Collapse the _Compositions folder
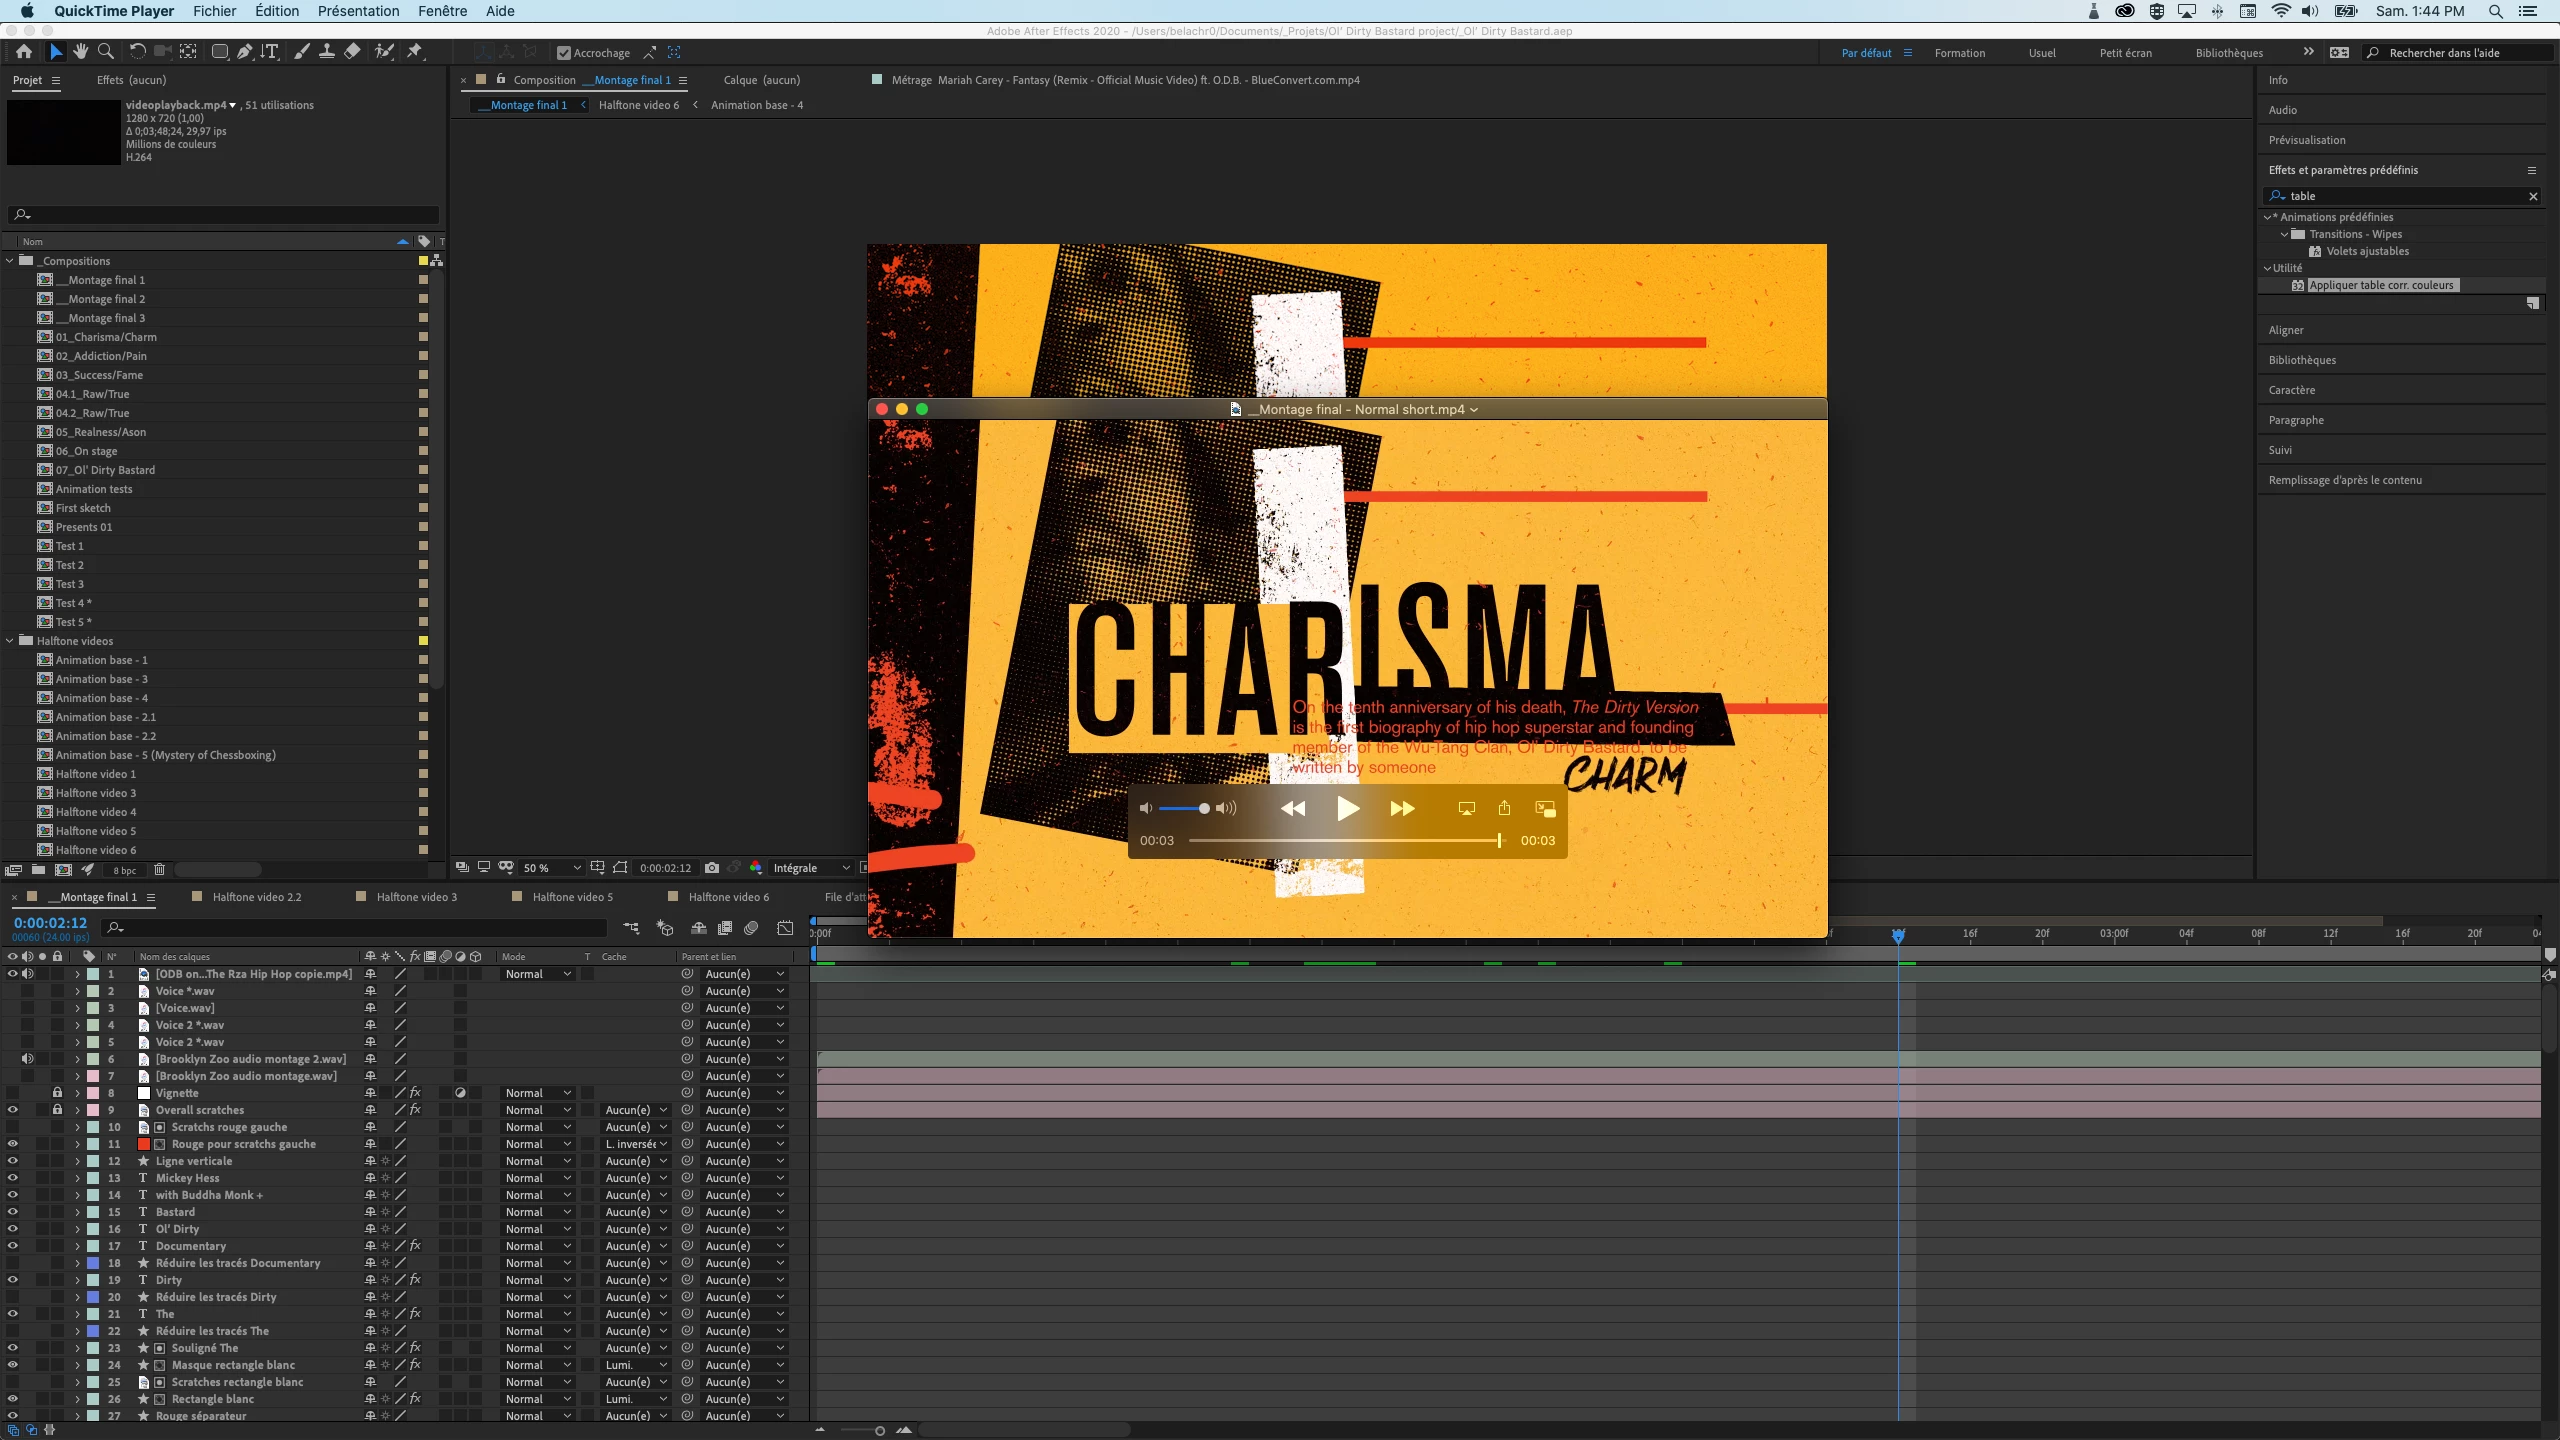This screenshot has width=2560, height=1440. 10,261
